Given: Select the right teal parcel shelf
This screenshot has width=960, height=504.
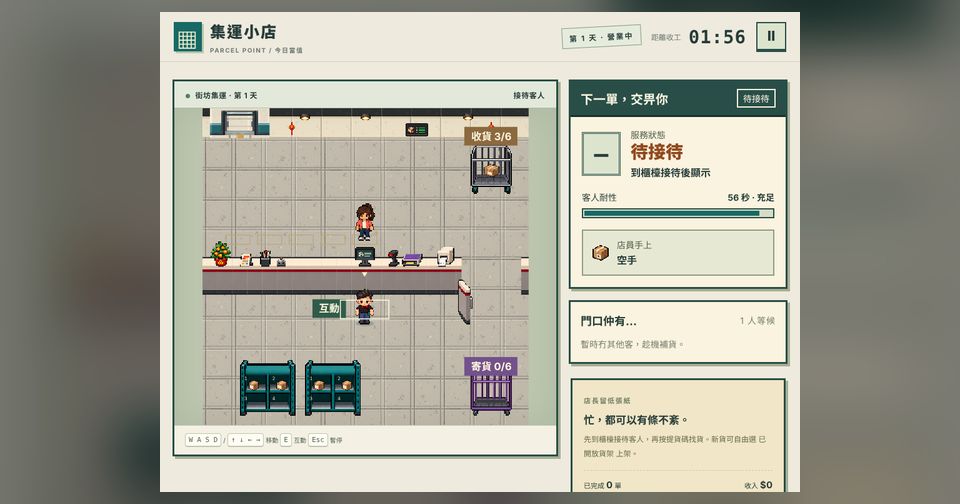Looking at the screenshot, I should pyautogui.click(x=332, y=388).
